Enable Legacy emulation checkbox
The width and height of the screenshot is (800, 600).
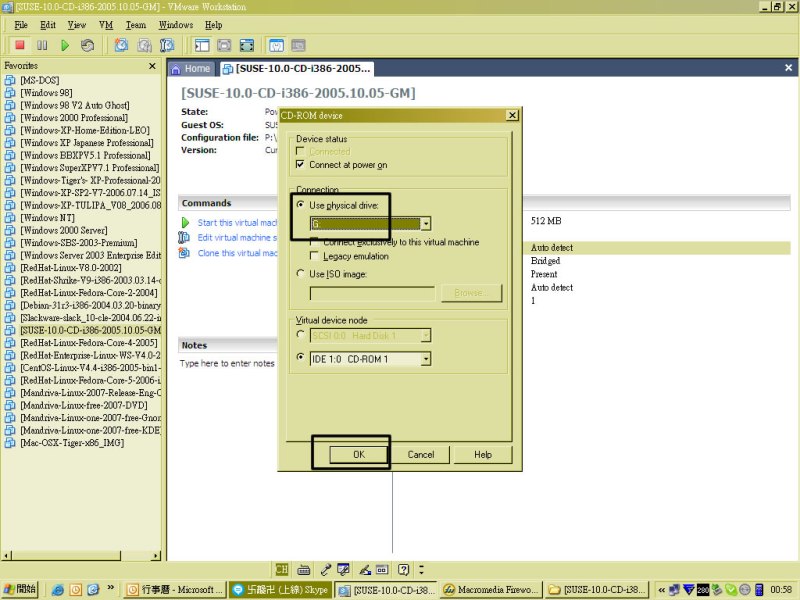(x=315, y=256)
